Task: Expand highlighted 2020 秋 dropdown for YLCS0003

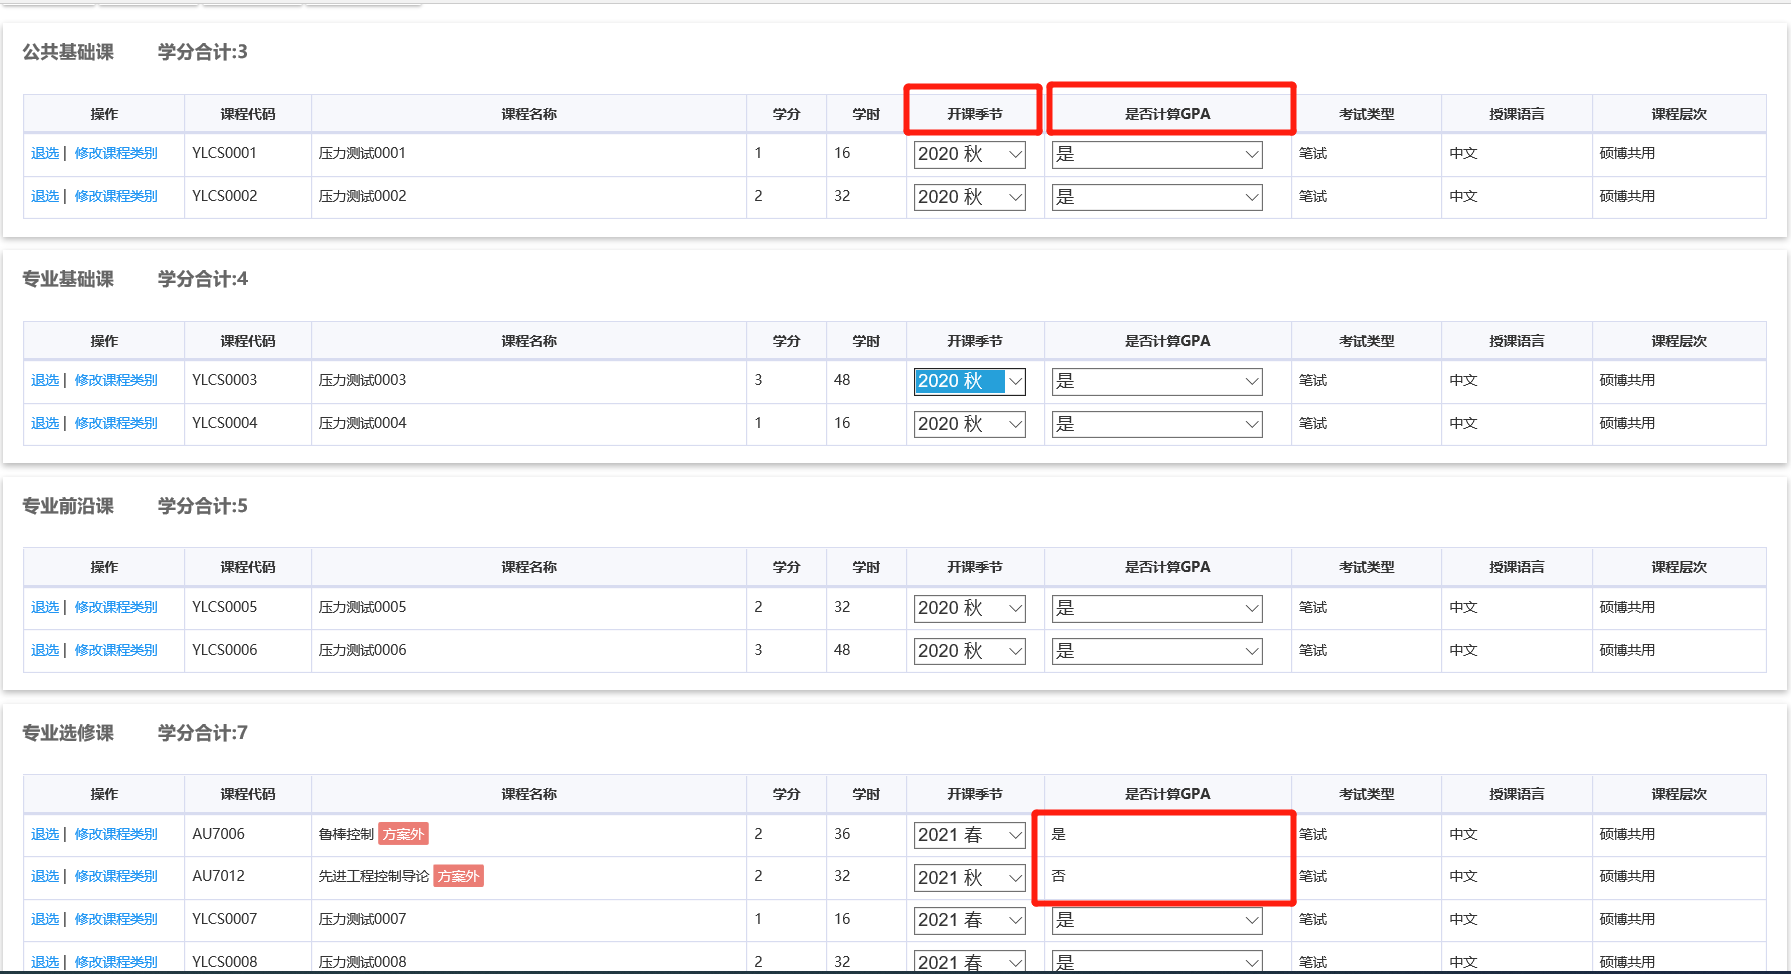Action: click(x=969, y=381)
